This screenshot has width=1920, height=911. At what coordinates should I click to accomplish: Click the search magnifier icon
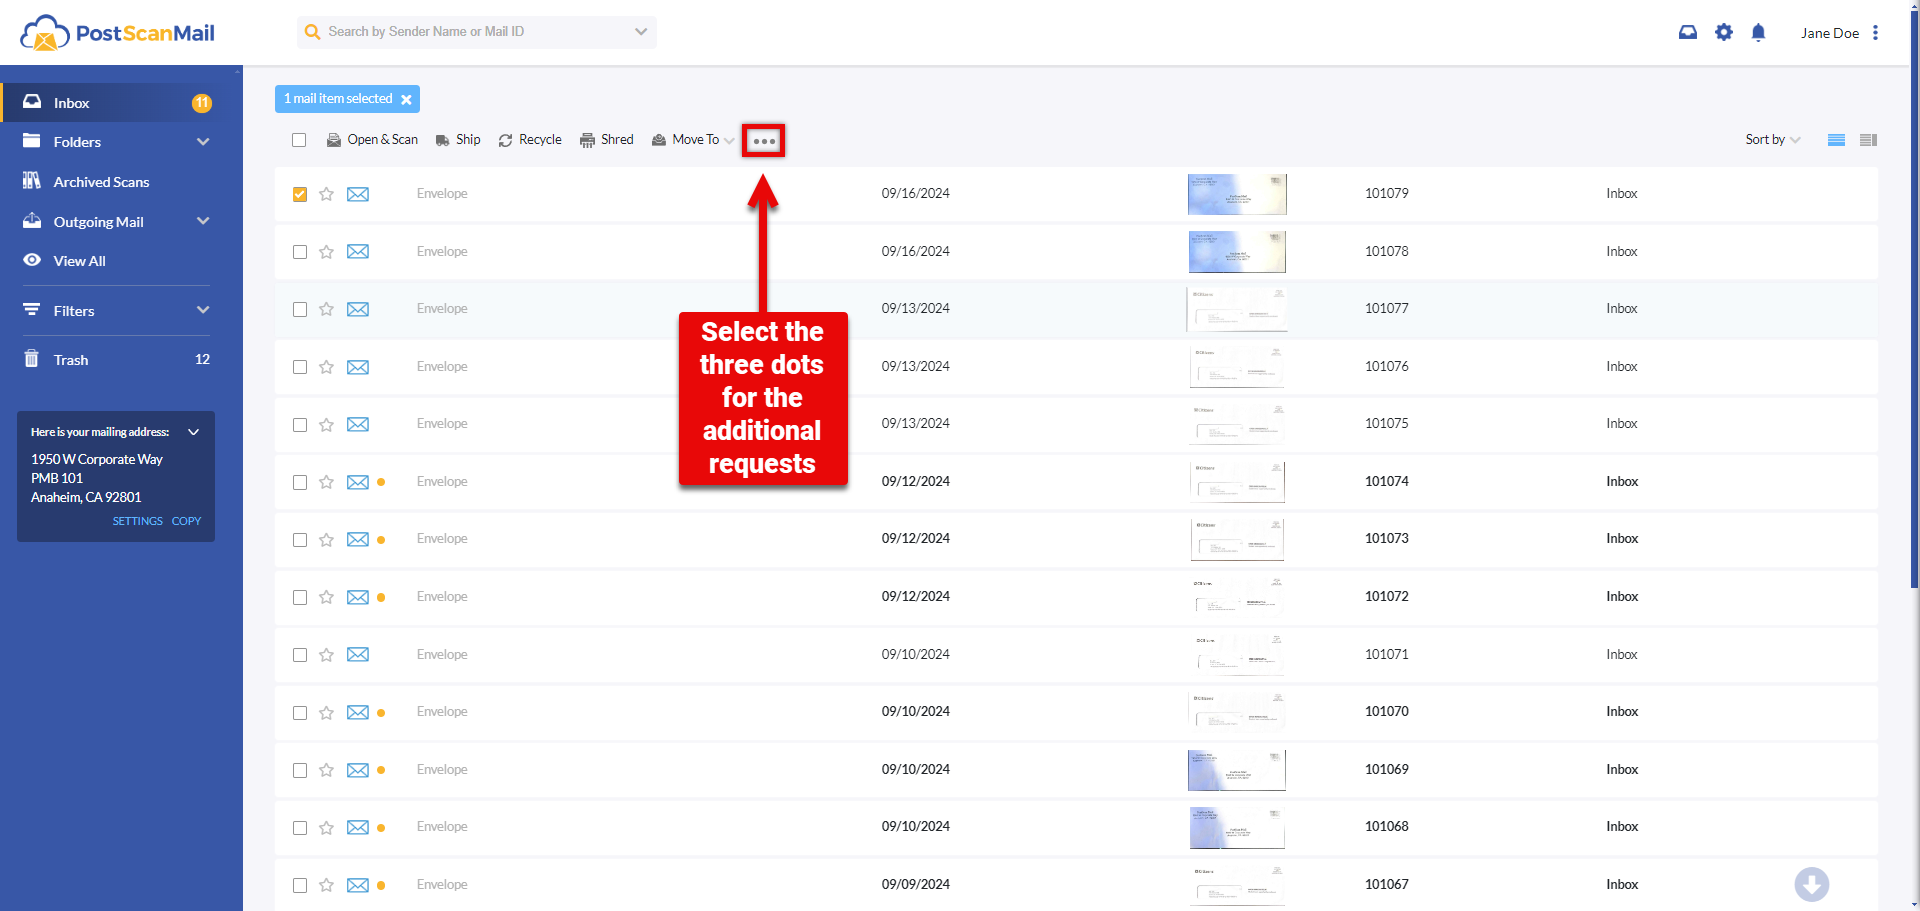(x=312, y=32)
